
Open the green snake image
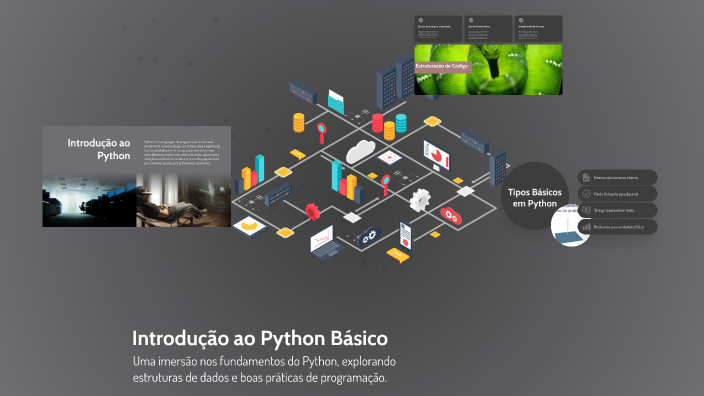pyautogui.click(x=488, y=70)
